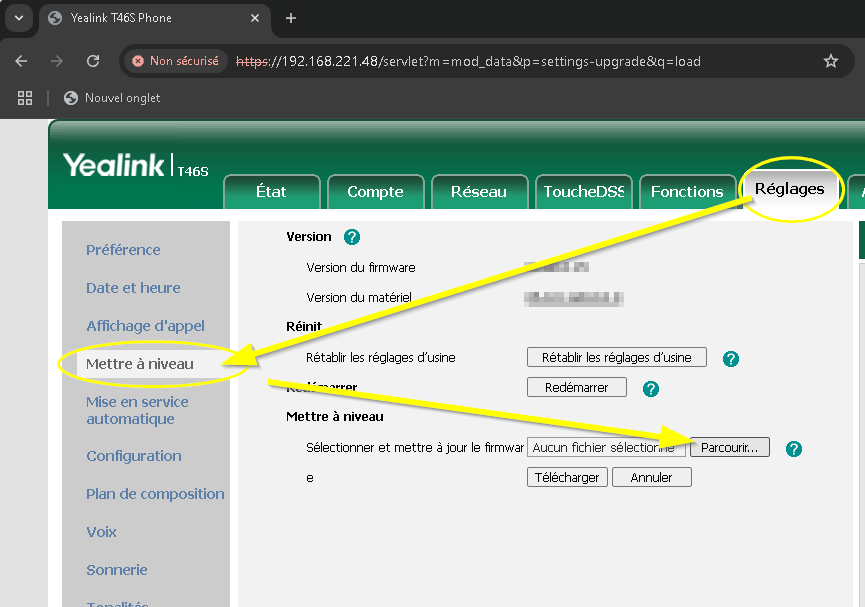Screen dimensions: 865x607
Task: Open Sonnerie settings in sidebar
Action: pos(116,570)
